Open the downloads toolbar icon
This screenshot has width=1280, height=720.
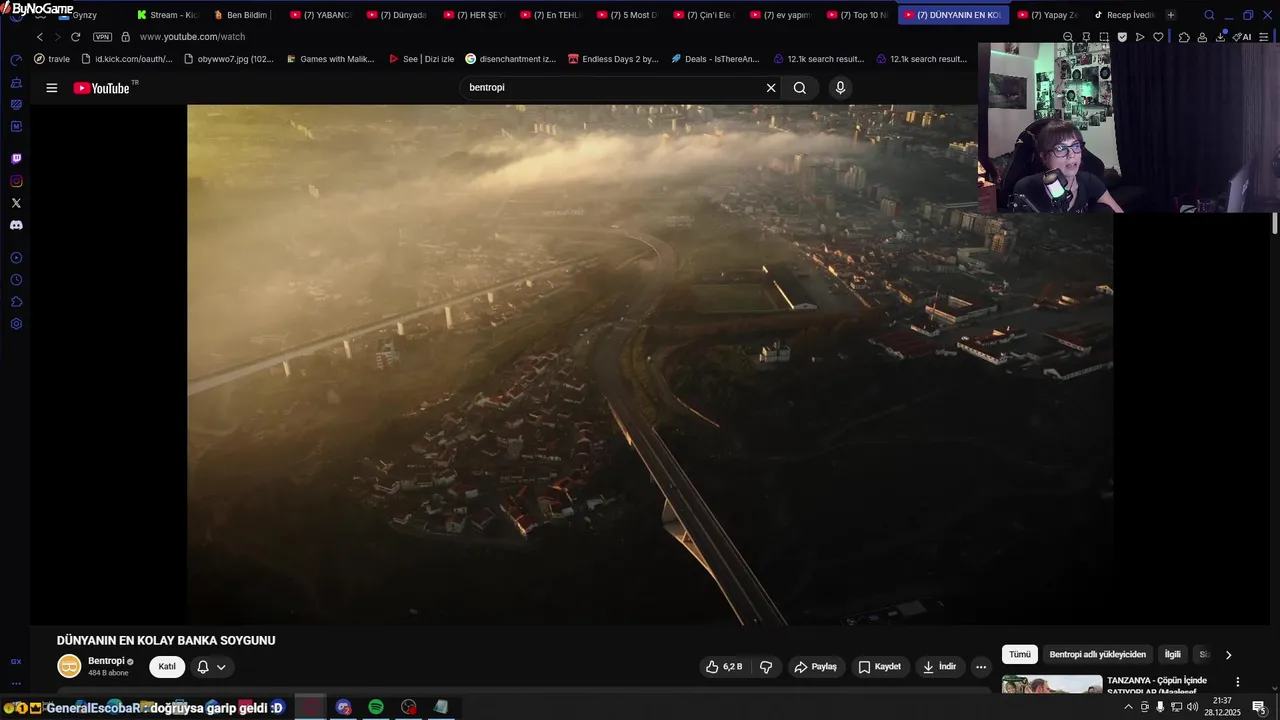click(x=1220, y=37)
